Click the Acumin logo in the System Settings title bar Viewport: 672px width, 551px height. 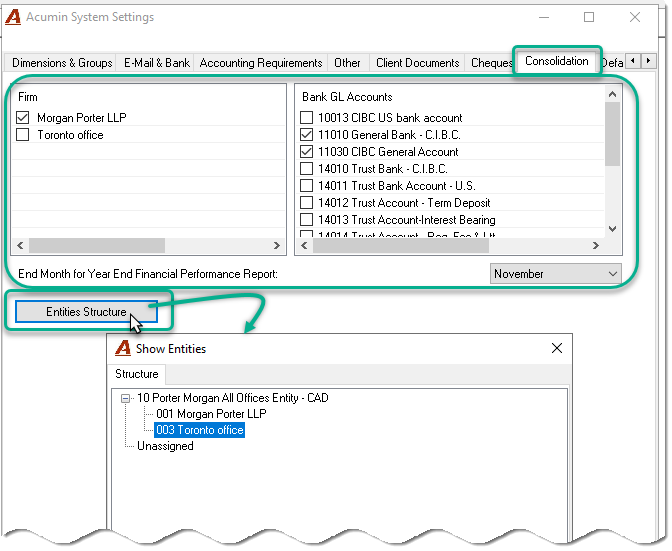point(13,17)
